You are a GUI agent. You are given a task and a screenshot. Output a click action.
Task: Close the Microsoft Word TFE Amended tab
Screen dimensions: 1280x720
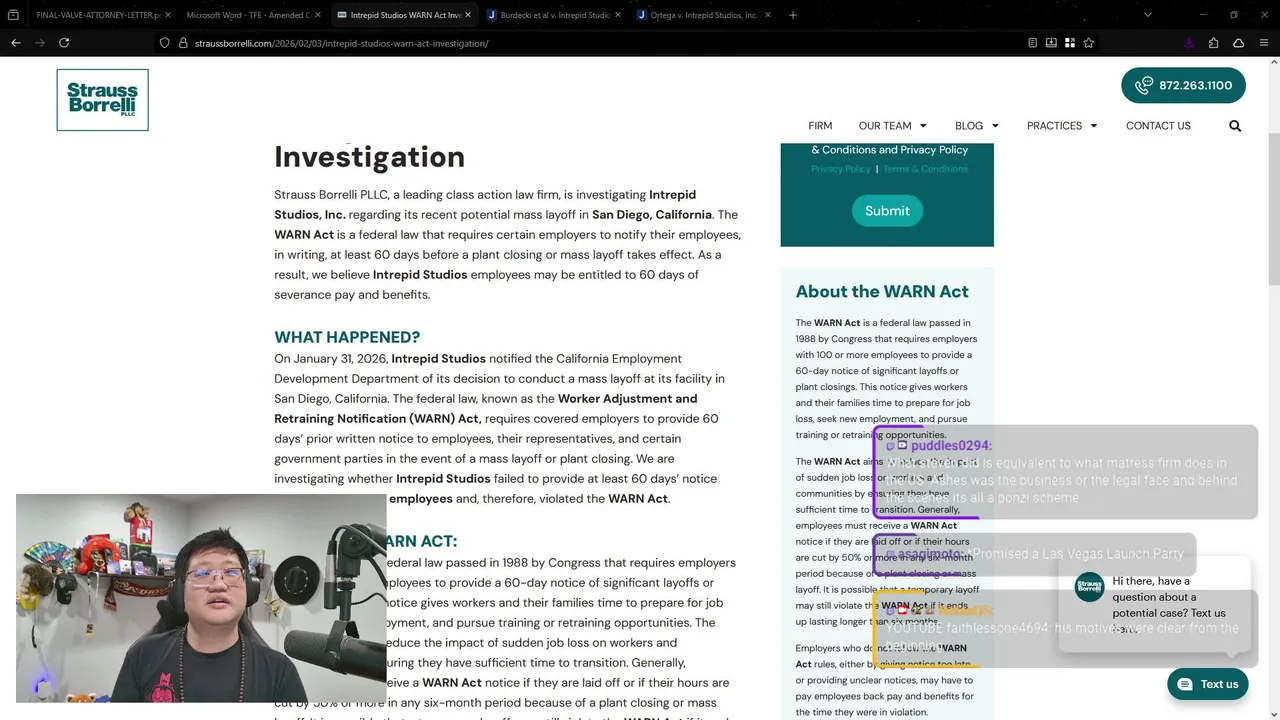click(x=317, y=15)
